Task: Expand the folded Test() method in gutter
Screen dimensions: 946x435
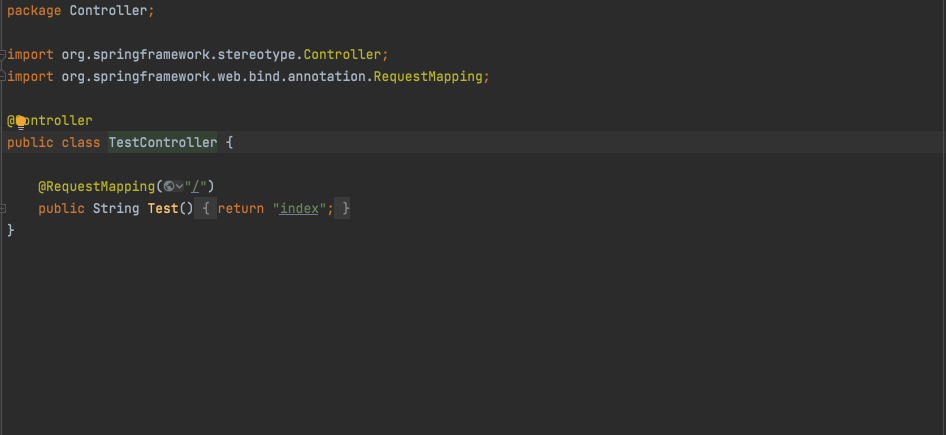Action: pos(3,208)
